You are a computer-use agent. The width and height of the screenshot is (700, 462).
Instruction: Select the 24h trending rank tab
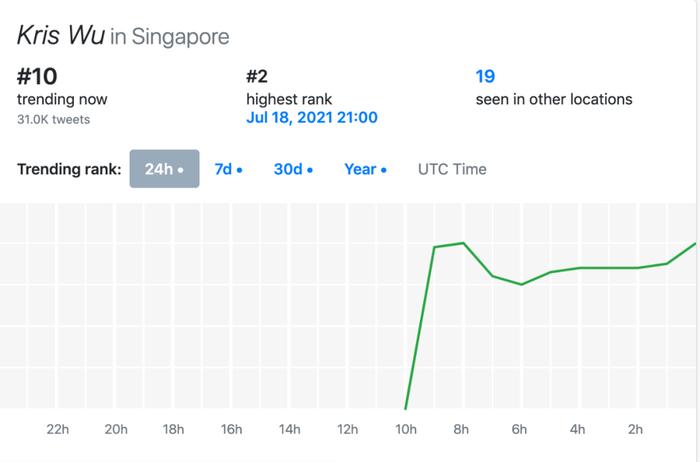coord(164,169)
